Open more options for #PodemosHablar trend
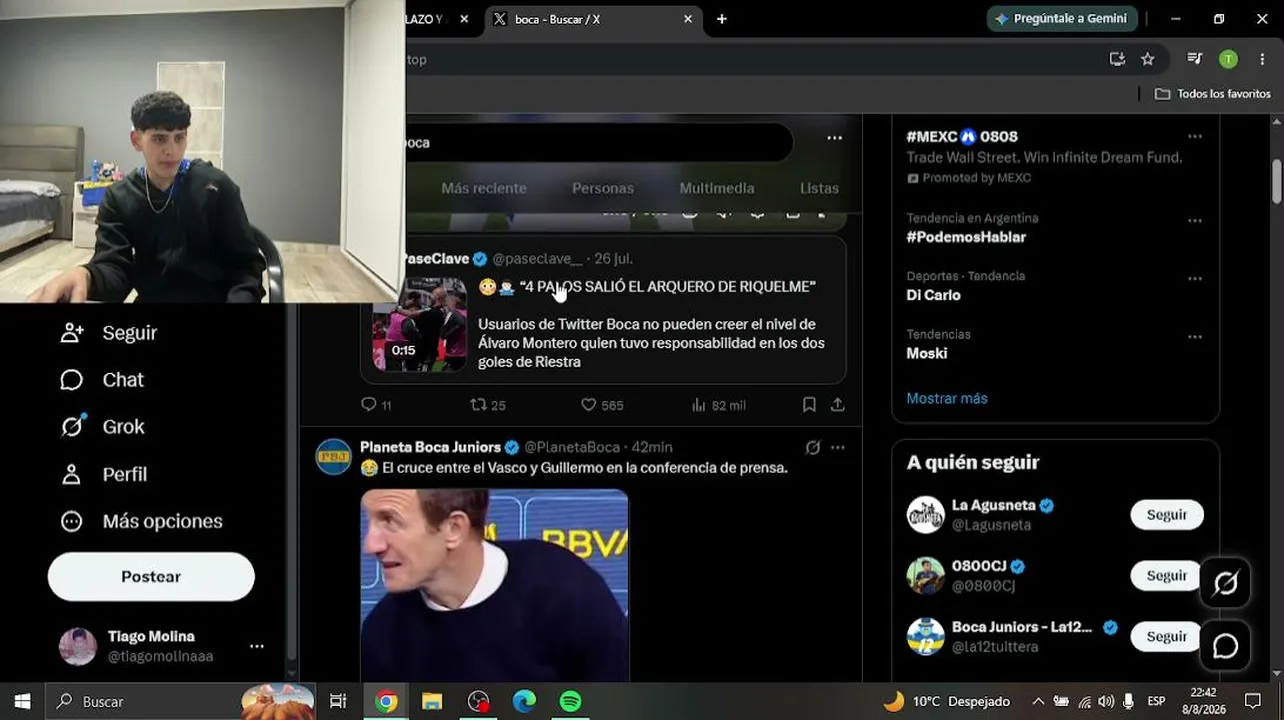This screenshot has height=720, width=1284. (x=1194, y=220)
